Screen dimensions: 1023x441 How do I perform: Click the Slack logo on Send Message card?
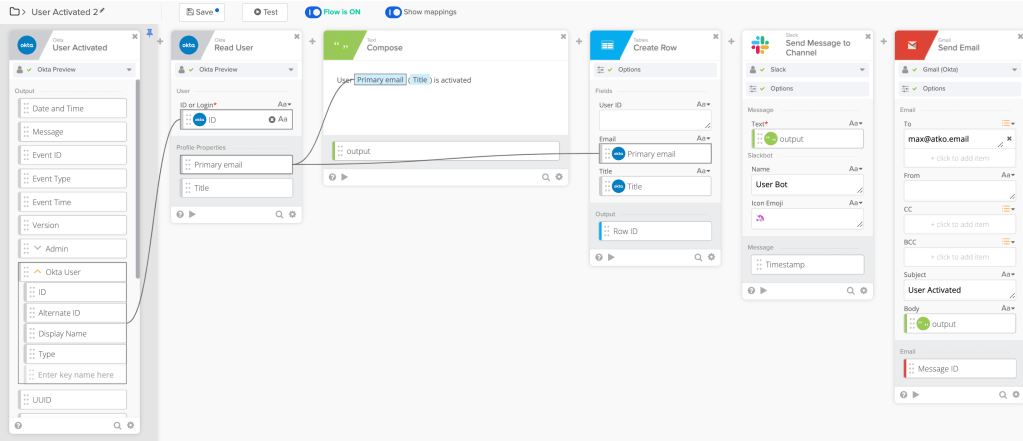(x=761, y=45)
